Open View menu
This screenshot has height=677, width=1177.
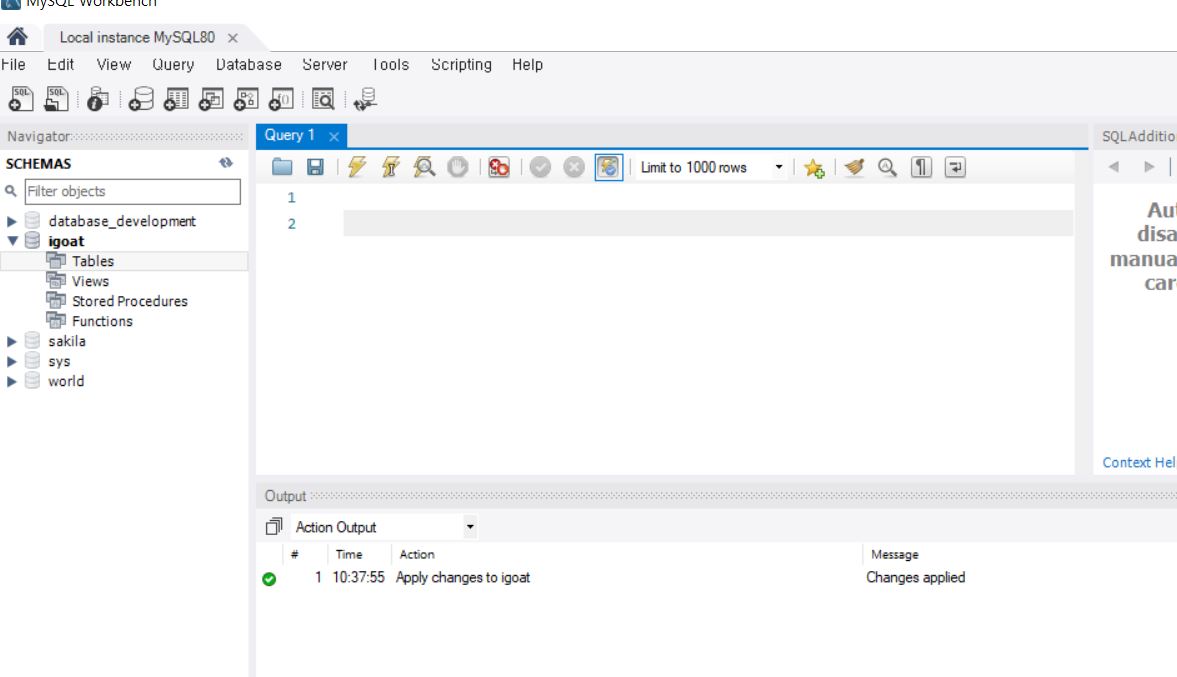(113, 65)
